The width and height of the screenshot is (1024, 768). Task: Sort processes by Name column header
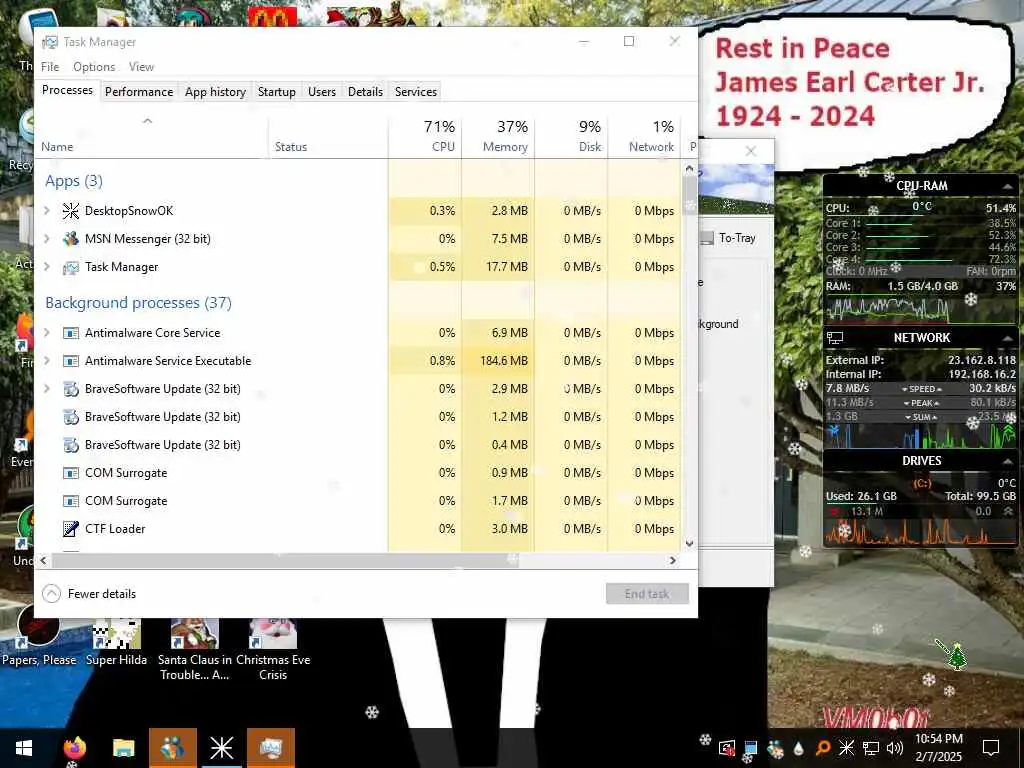tap(151, 136)
